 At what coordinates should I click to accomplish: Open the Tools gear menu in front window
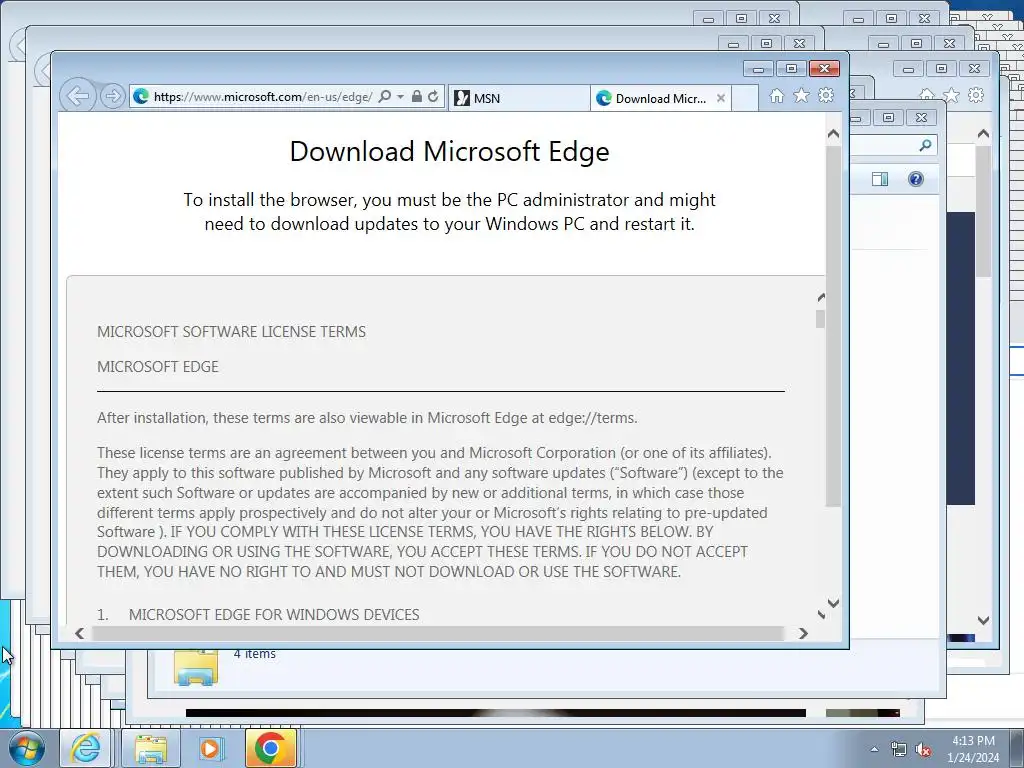(x=826, y=96)
